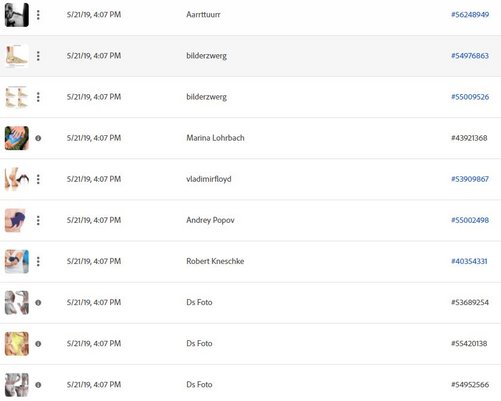Open three-dot menu for Robert Kneschke row

pos(38,261)
